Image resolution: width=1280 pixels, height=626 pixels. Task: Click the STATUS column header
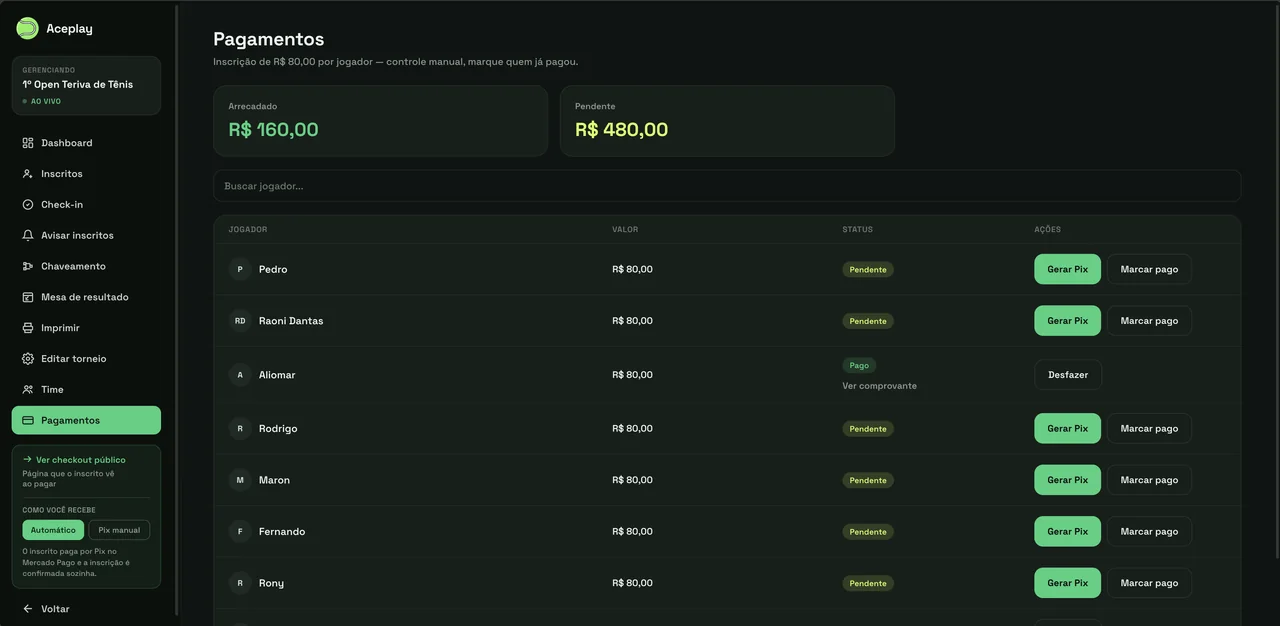point(857,230)
